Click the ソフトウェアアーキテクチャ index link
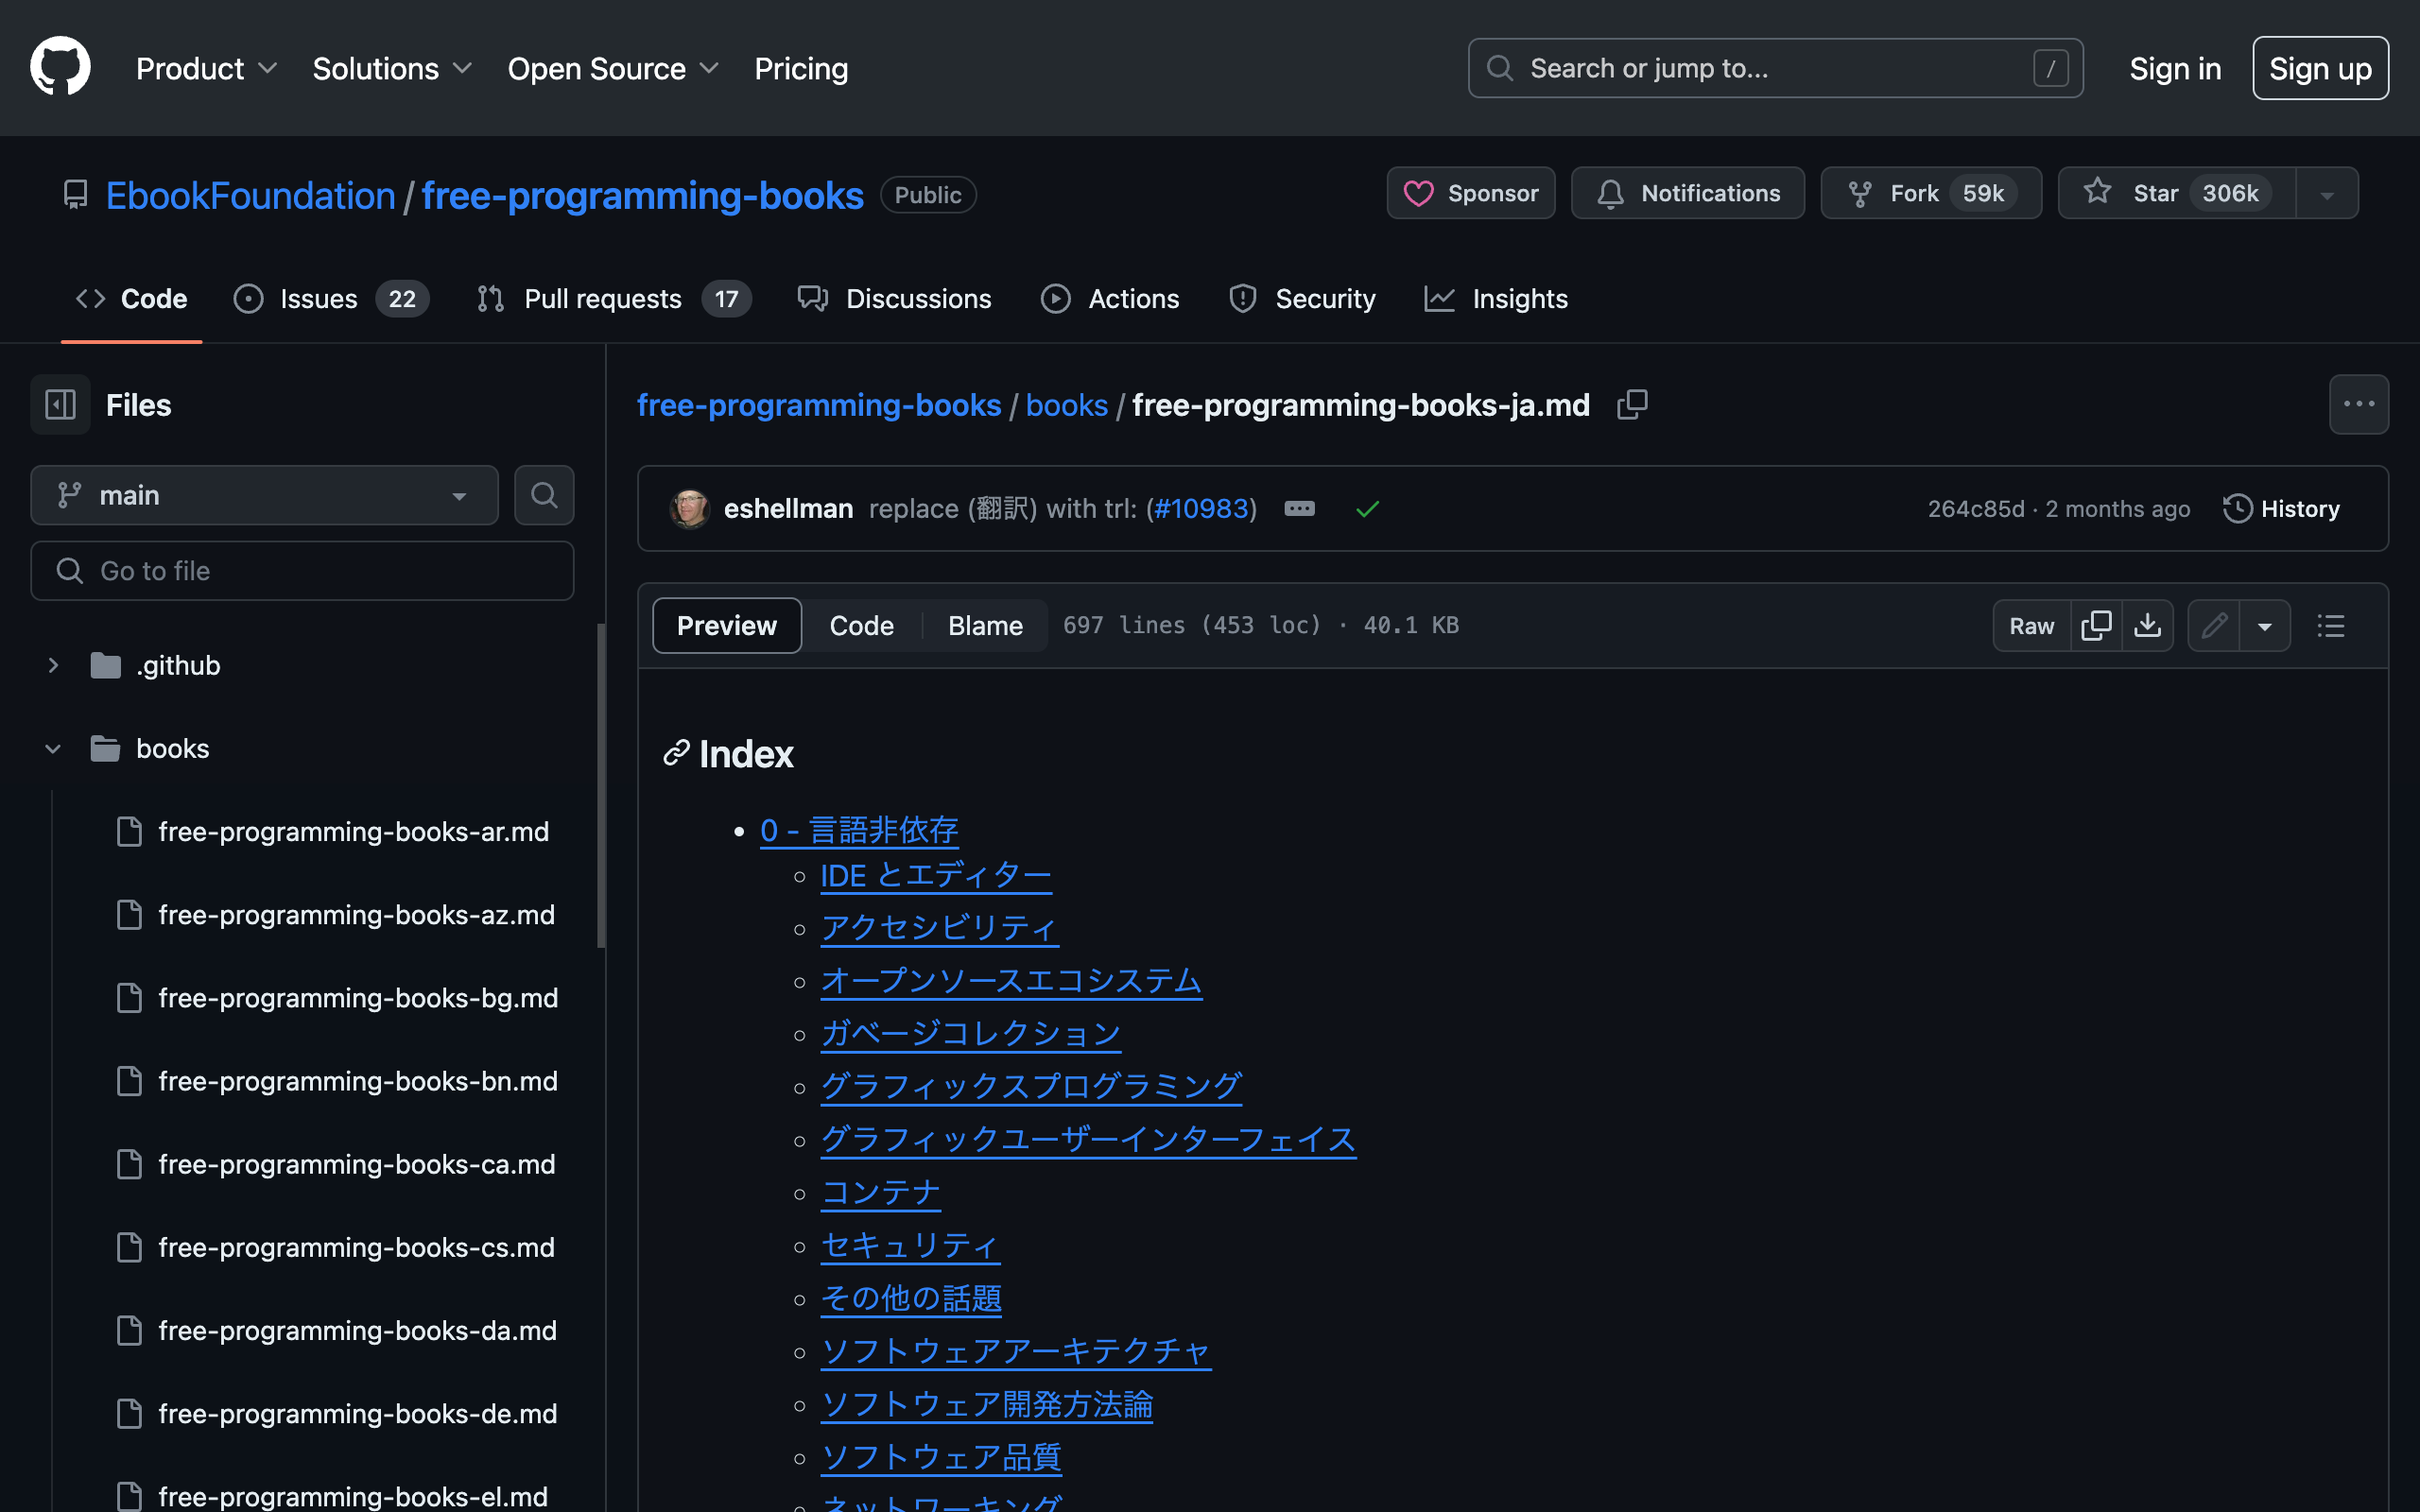Screen dimensions: 2420x1512 [1015, 1350]
